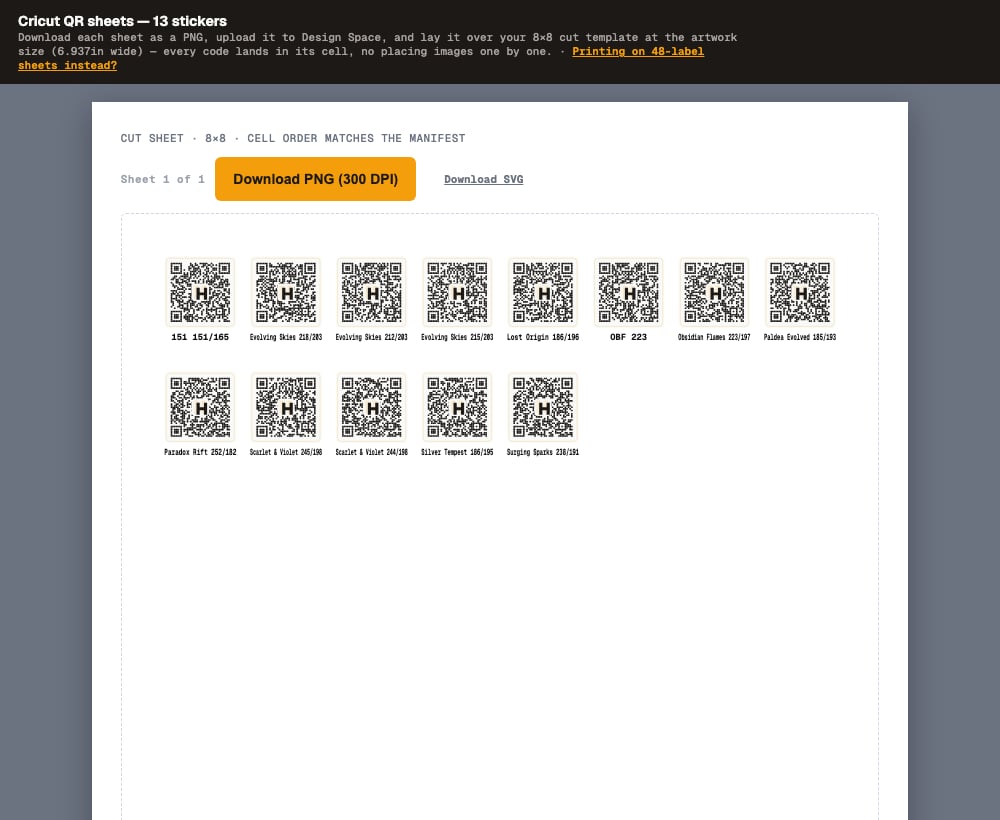Screen dimensions: 1000x820
Task: Select the OBF 223 QR code
Action: pyautogui.click(x=628, y=292)
